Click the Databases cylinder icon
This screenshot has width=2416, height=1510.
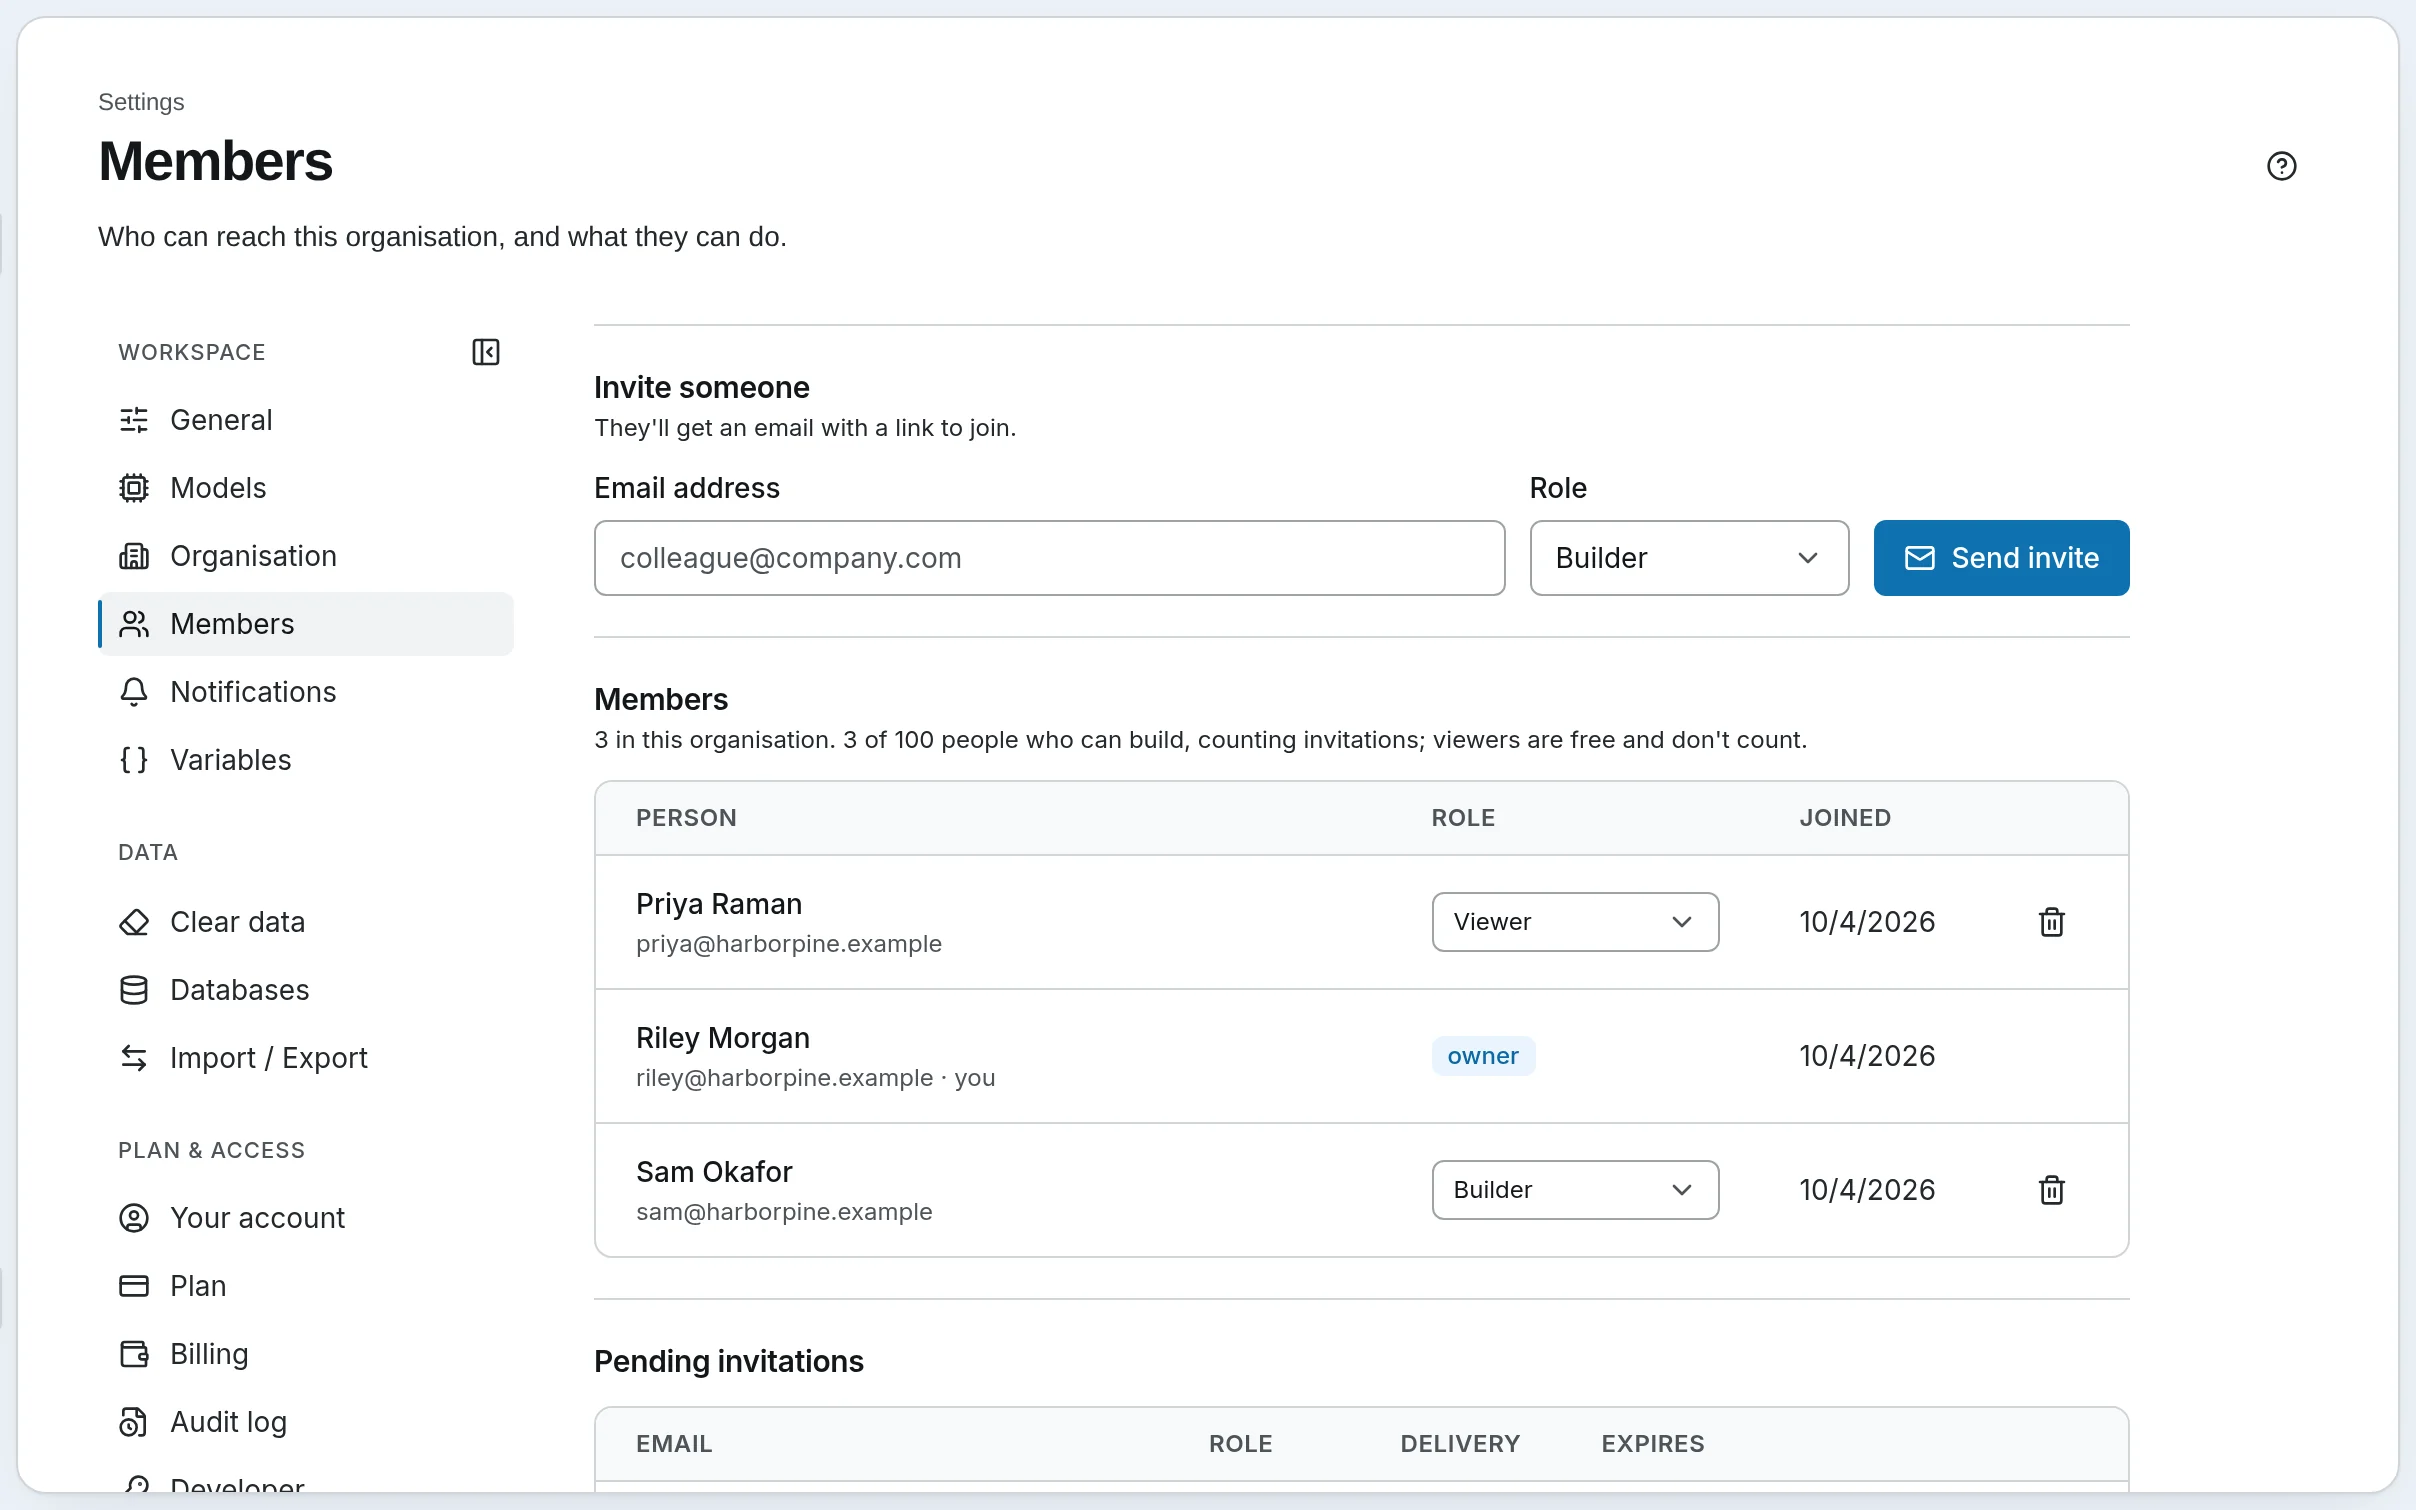pyautogui.click(x=134, y=990)
